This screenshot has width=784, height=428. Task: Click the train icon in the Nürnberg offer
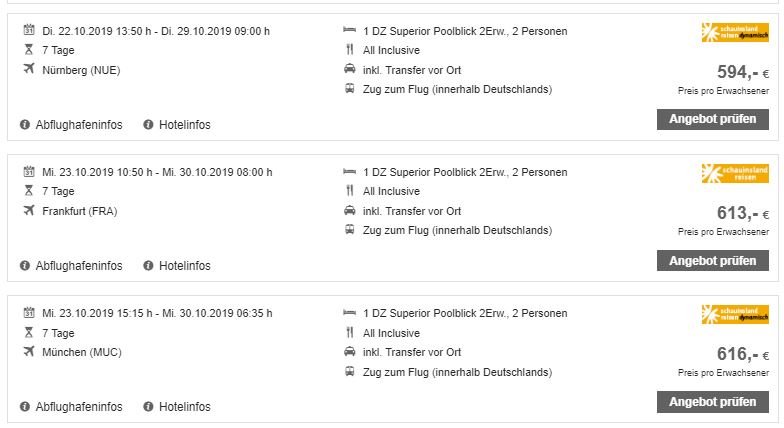coord(349,89)
